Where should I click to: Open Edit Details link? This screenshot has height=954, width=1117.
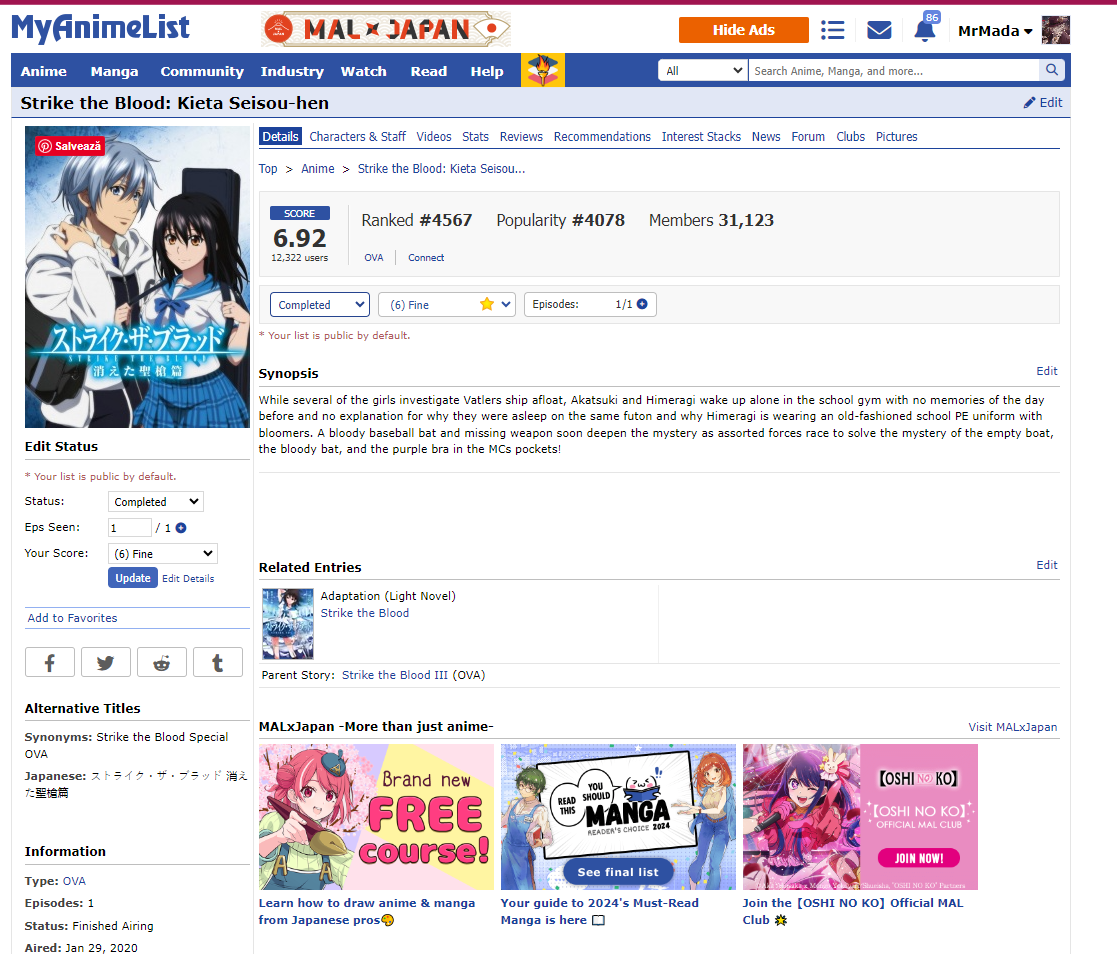pos(188,579)
